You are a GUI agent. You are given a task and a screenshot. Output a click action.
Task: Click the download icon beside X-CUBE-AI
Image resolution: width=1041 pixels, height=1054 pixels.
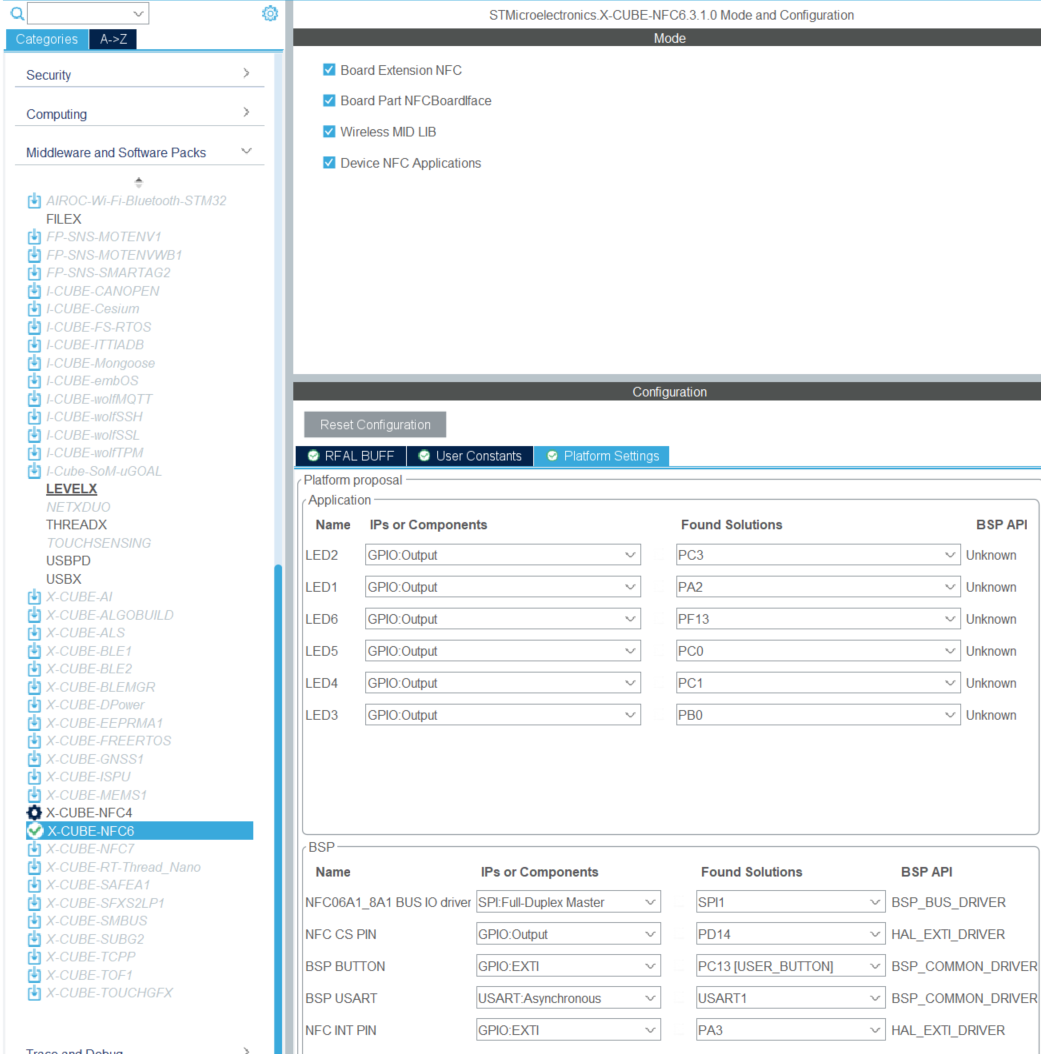(34, 597)
